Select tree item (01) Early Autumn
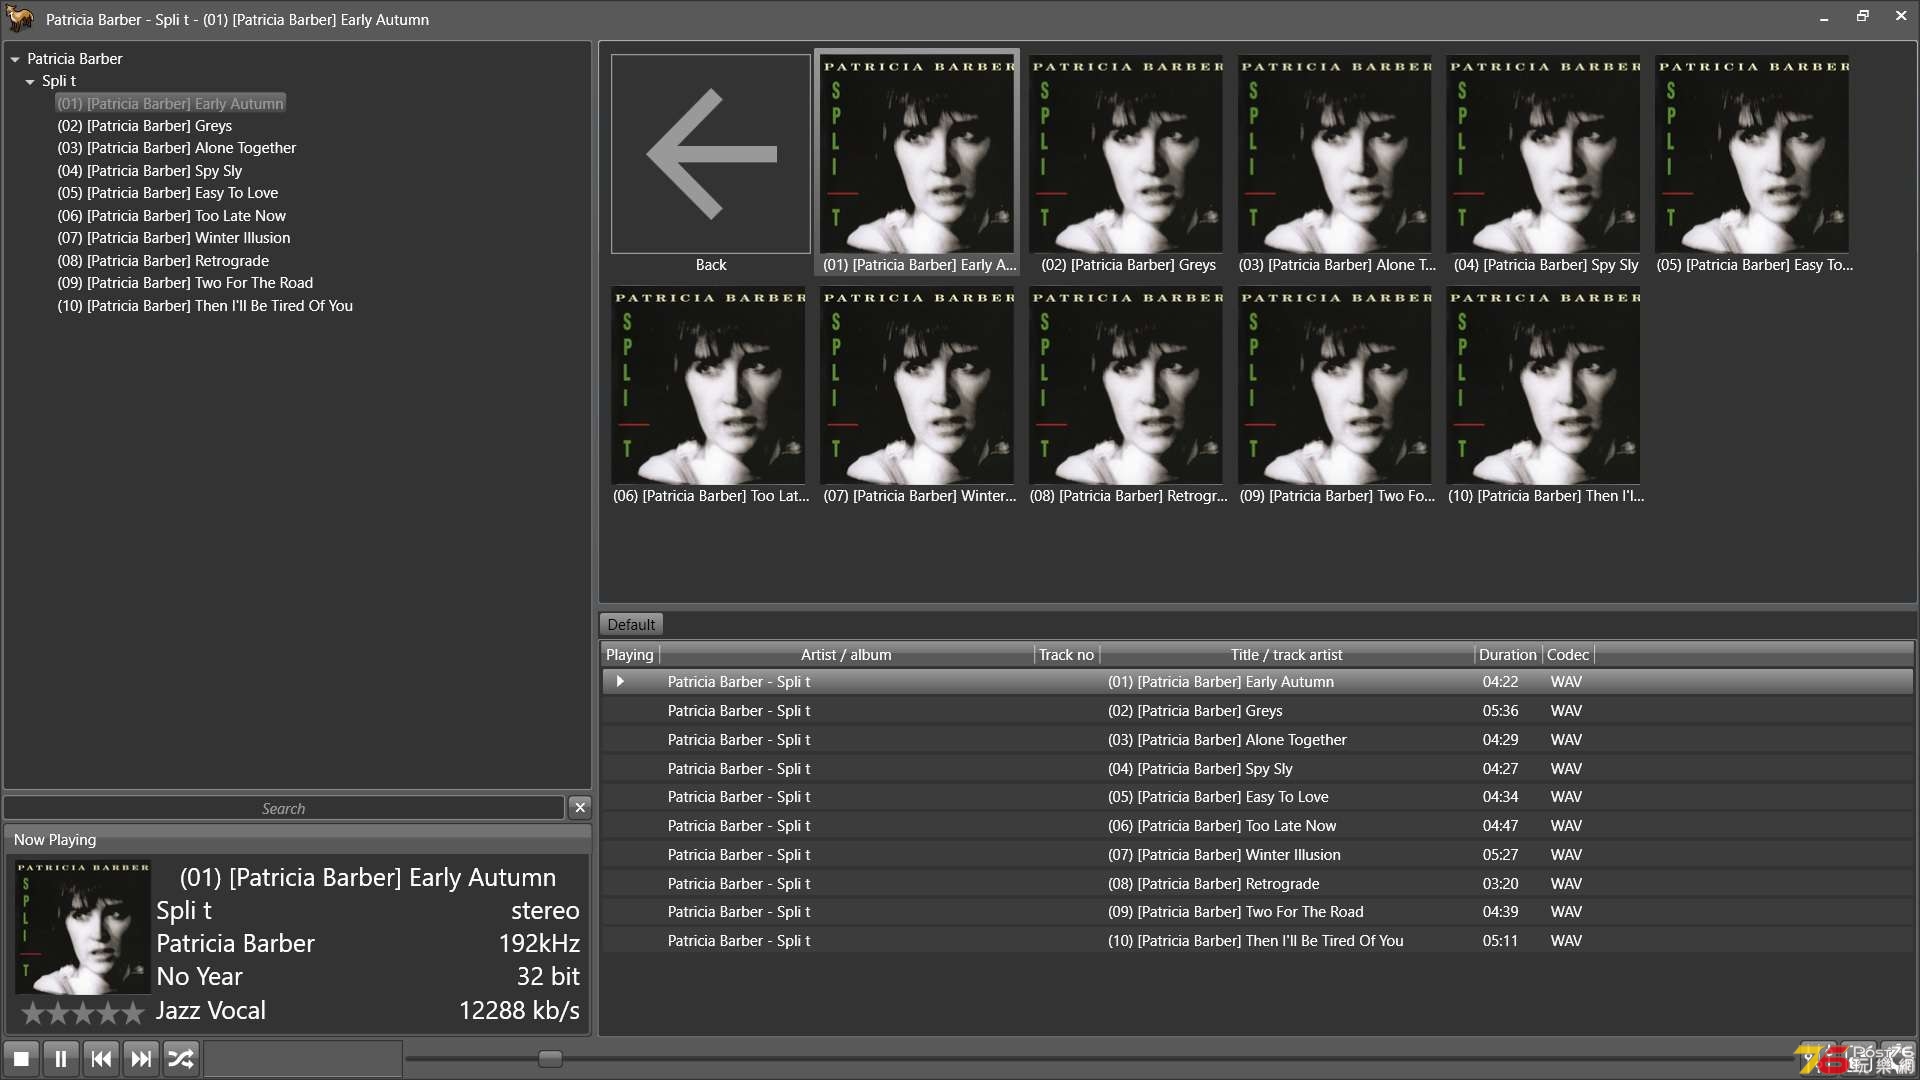Screen dimensions: 1920x1080 point(170,103)
